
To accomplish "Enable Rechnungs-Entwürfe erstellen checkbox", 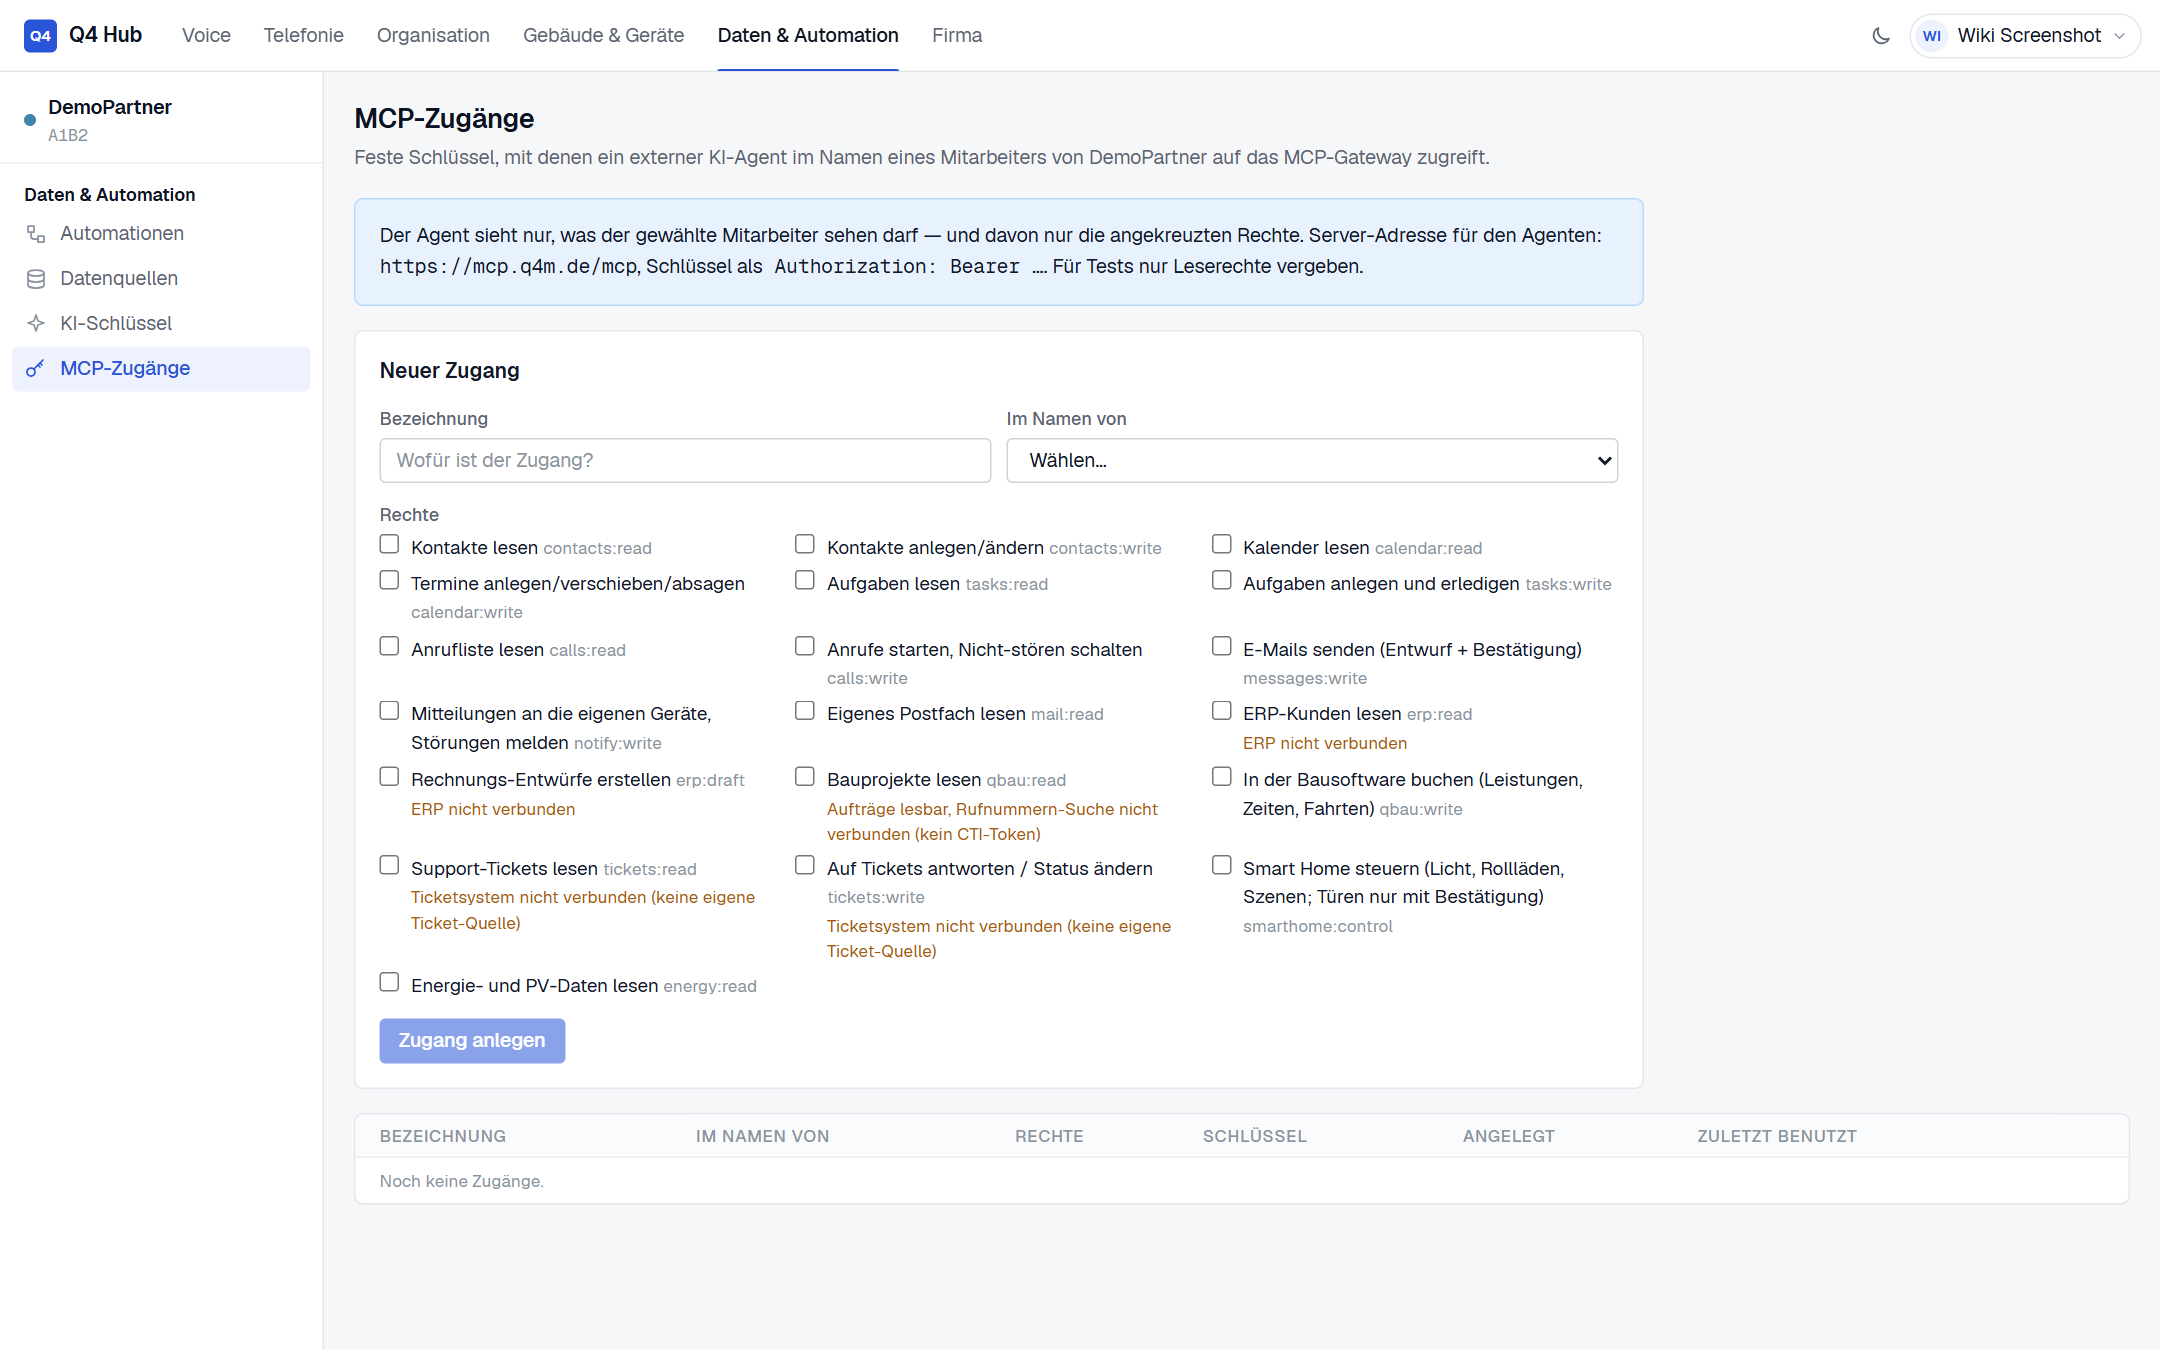I will (x=389, y=776).
